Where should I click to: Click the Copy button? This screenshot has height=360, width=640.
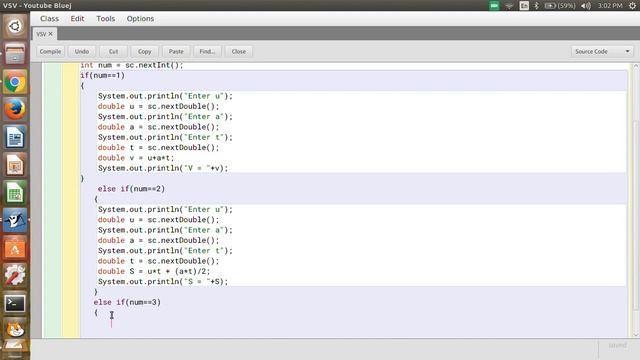tap(144, 51)
